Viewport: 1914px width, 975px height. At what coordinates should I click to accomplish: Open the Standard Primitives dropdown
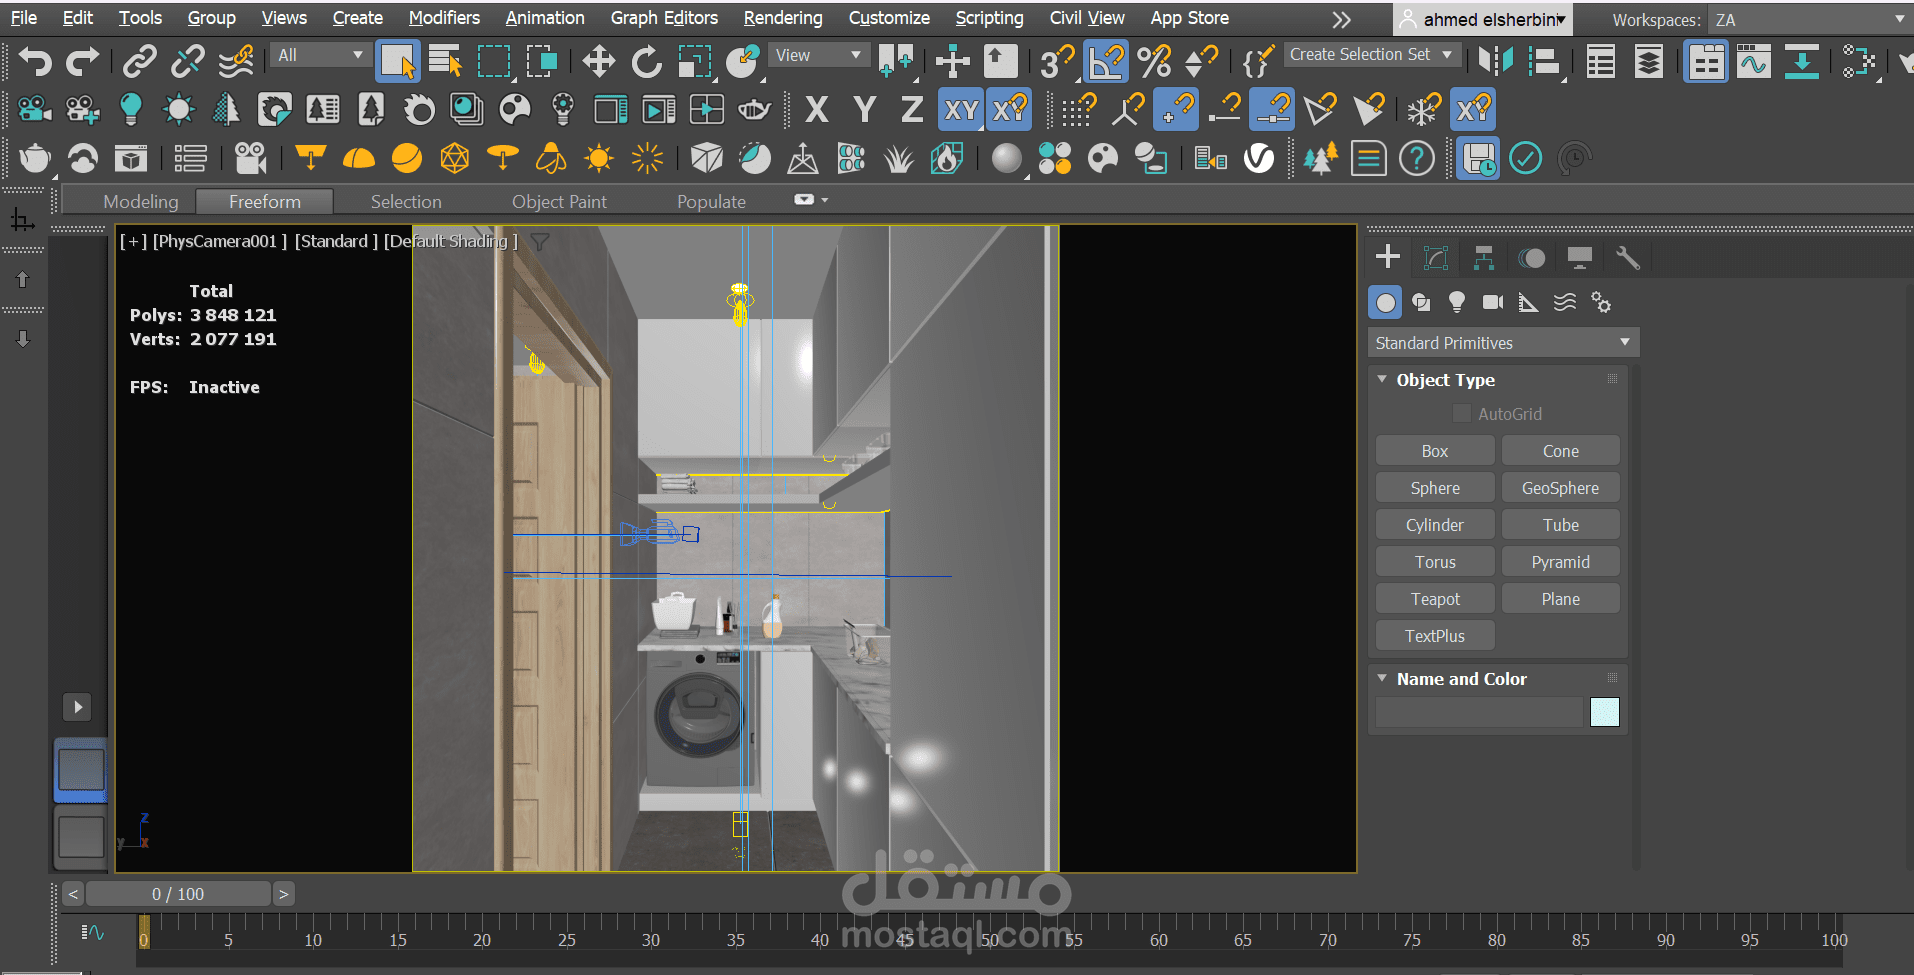tap(1502, 343)
